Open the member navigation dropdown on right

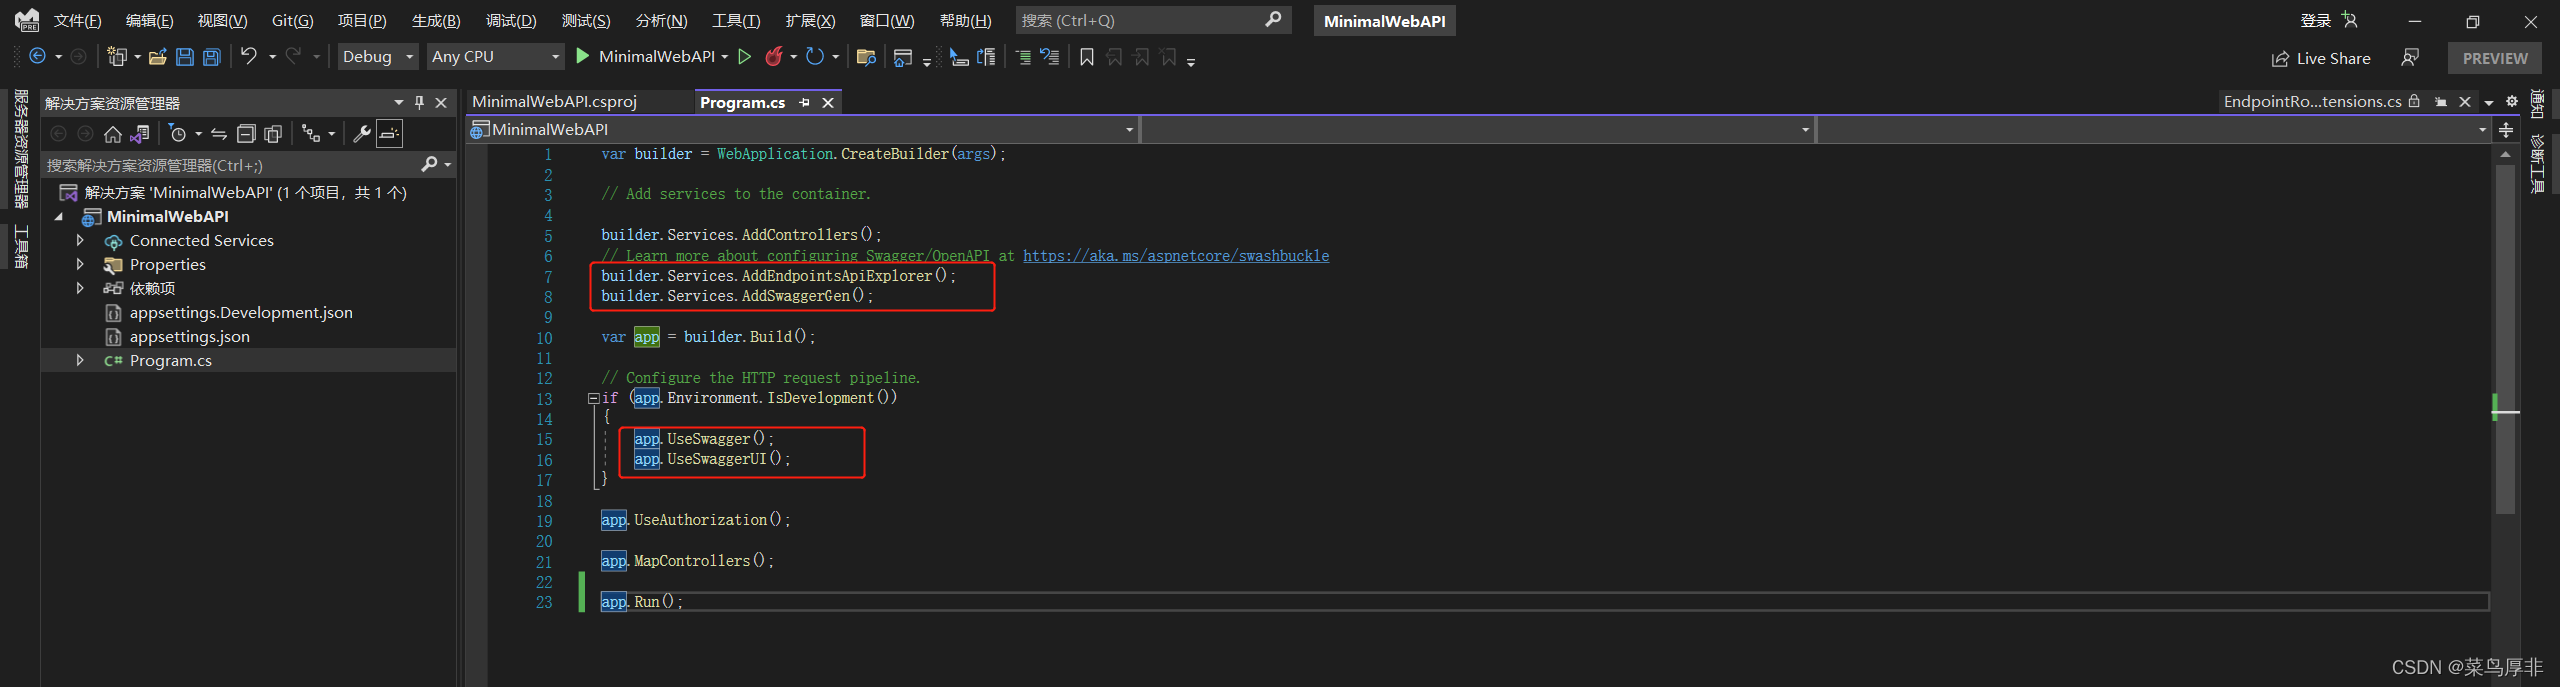(x=2154, y=130)
